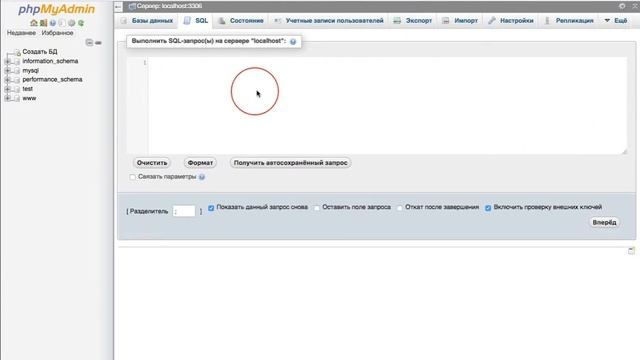Screen dimensions: 640x360
Task: Click server icon in breadcrumb bar
Action: pyautogui.click(x=132, y=6)
